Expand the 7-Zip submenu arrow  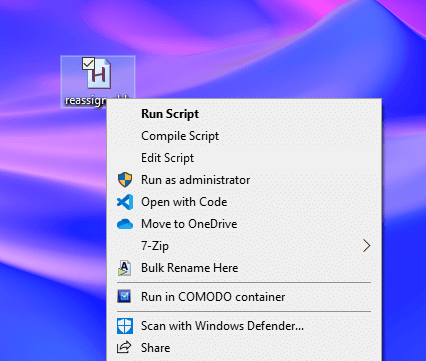[x=366, y=246]
